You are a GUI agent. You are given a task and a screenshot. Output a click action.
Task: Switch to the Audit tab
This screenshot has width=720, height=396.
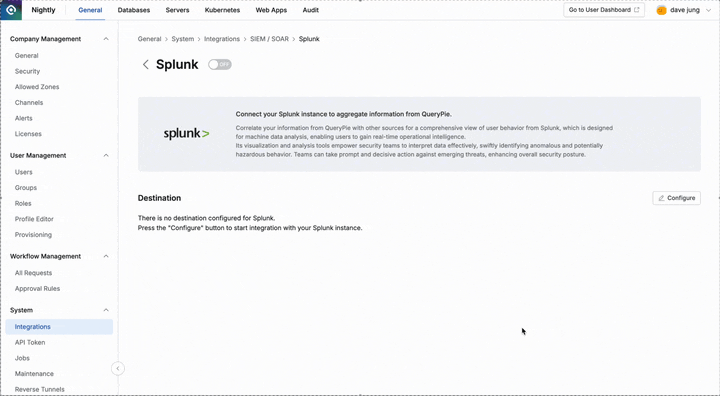click(310, 10)
